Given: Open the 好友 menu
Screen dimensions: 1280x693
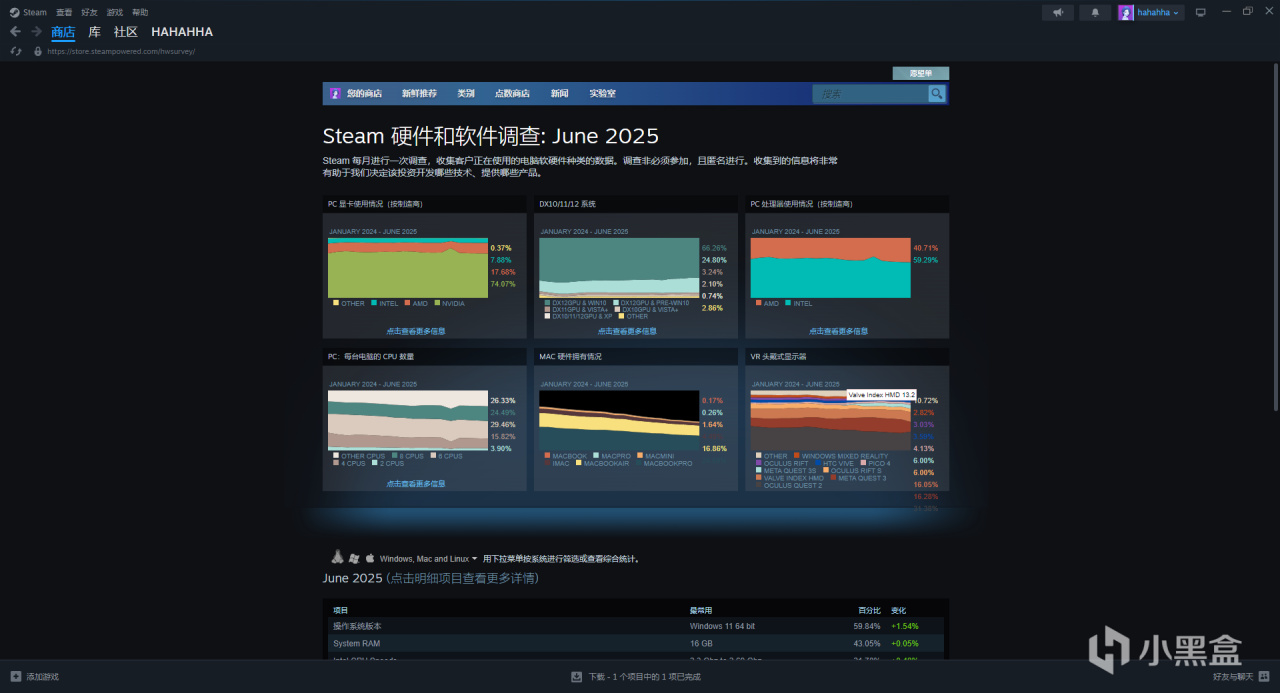Looking at the screenshot, I should 90,12.
